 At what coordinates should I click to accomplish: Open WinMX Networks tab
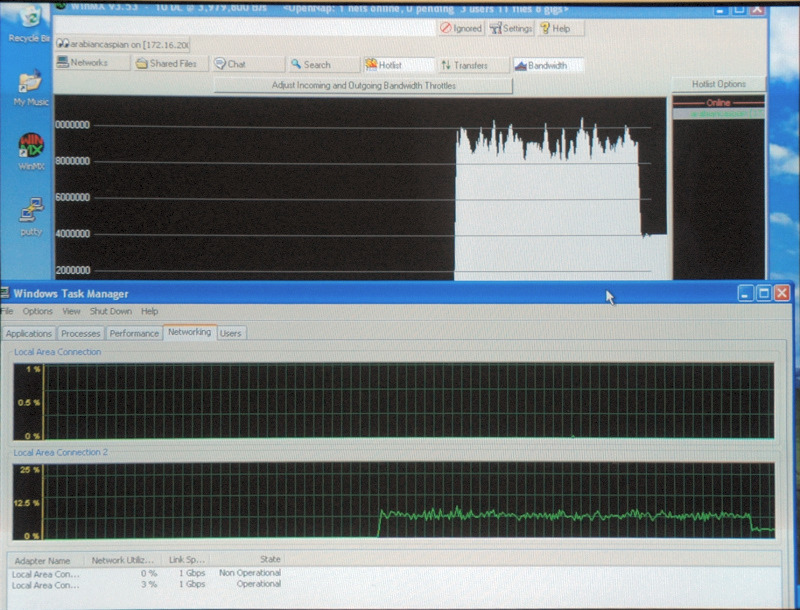92,63
